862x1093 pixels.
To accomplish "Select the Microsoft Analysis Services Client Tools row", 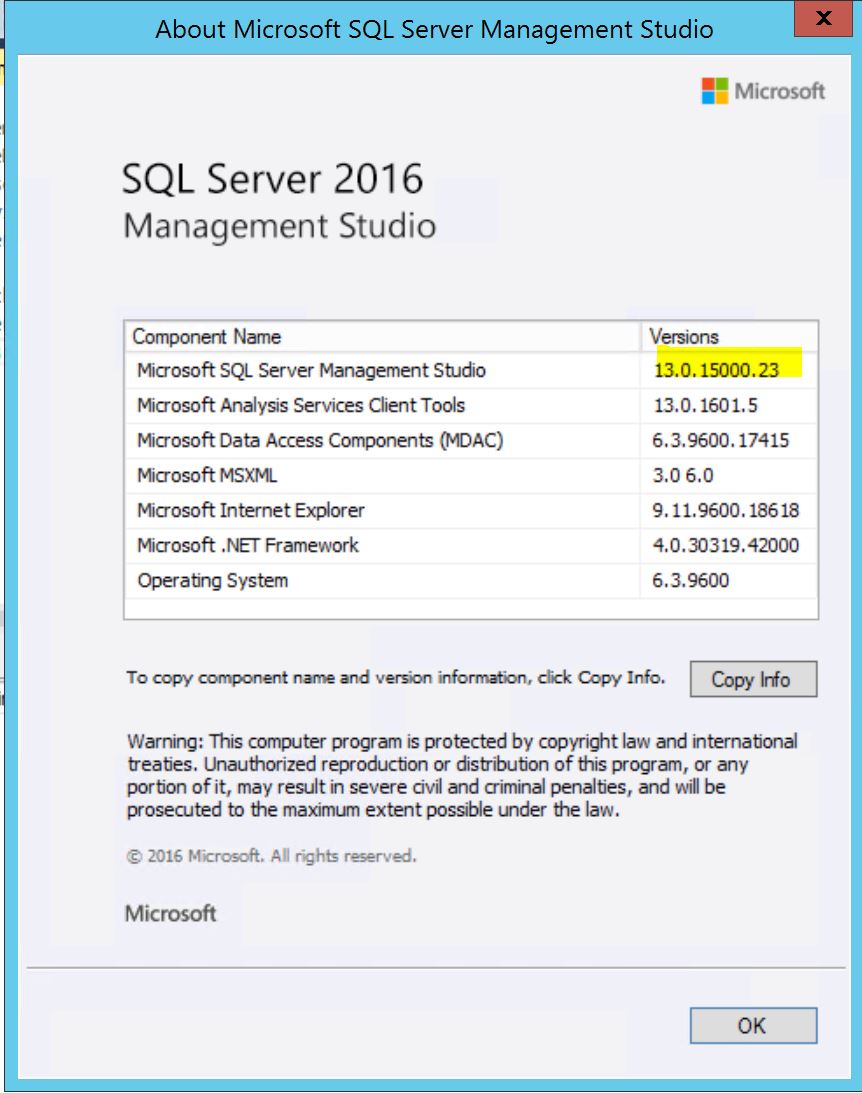I will 471,405.
